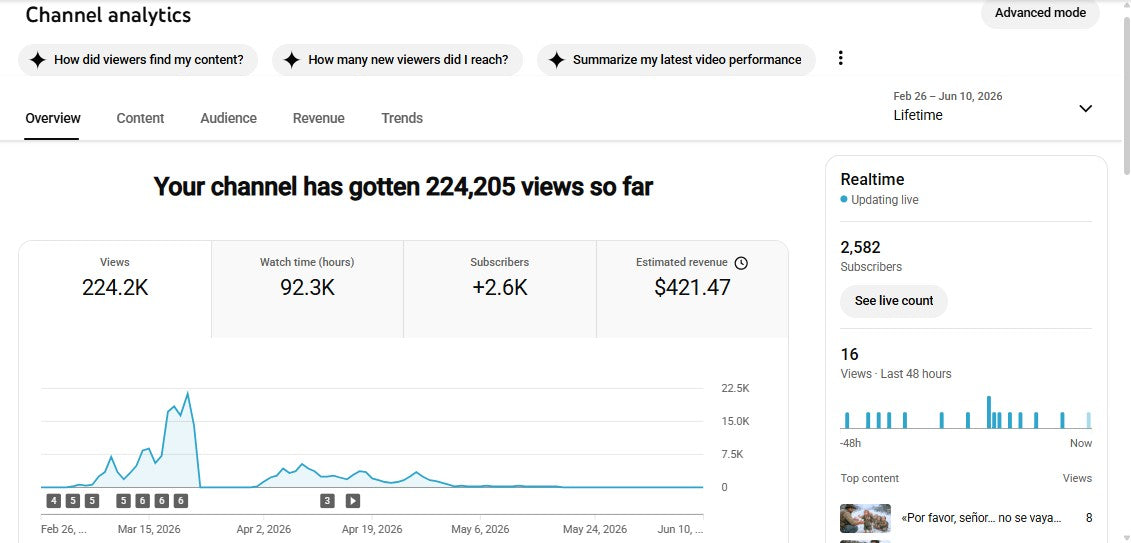Viewport: 1131px width, 543px height.
Task: Click the 'Updating live' status text
Action: (x=884, y=200)
